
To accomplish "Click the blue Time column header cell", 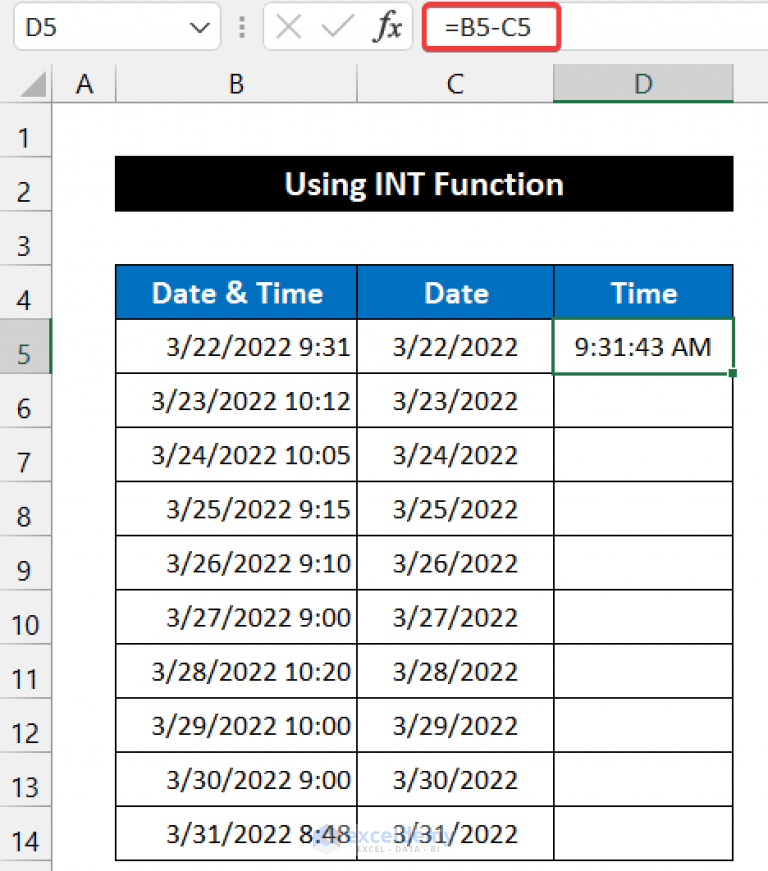I will coord(643,293).
